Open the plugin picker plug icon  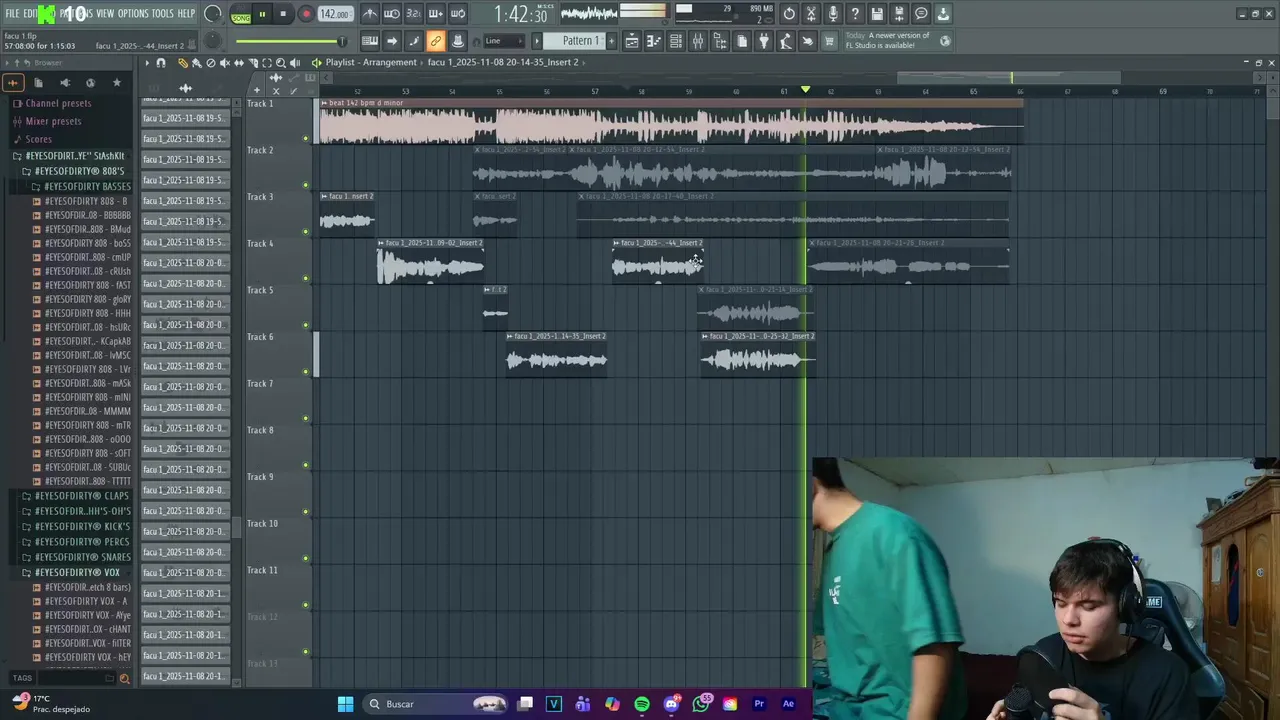point(764,41)
